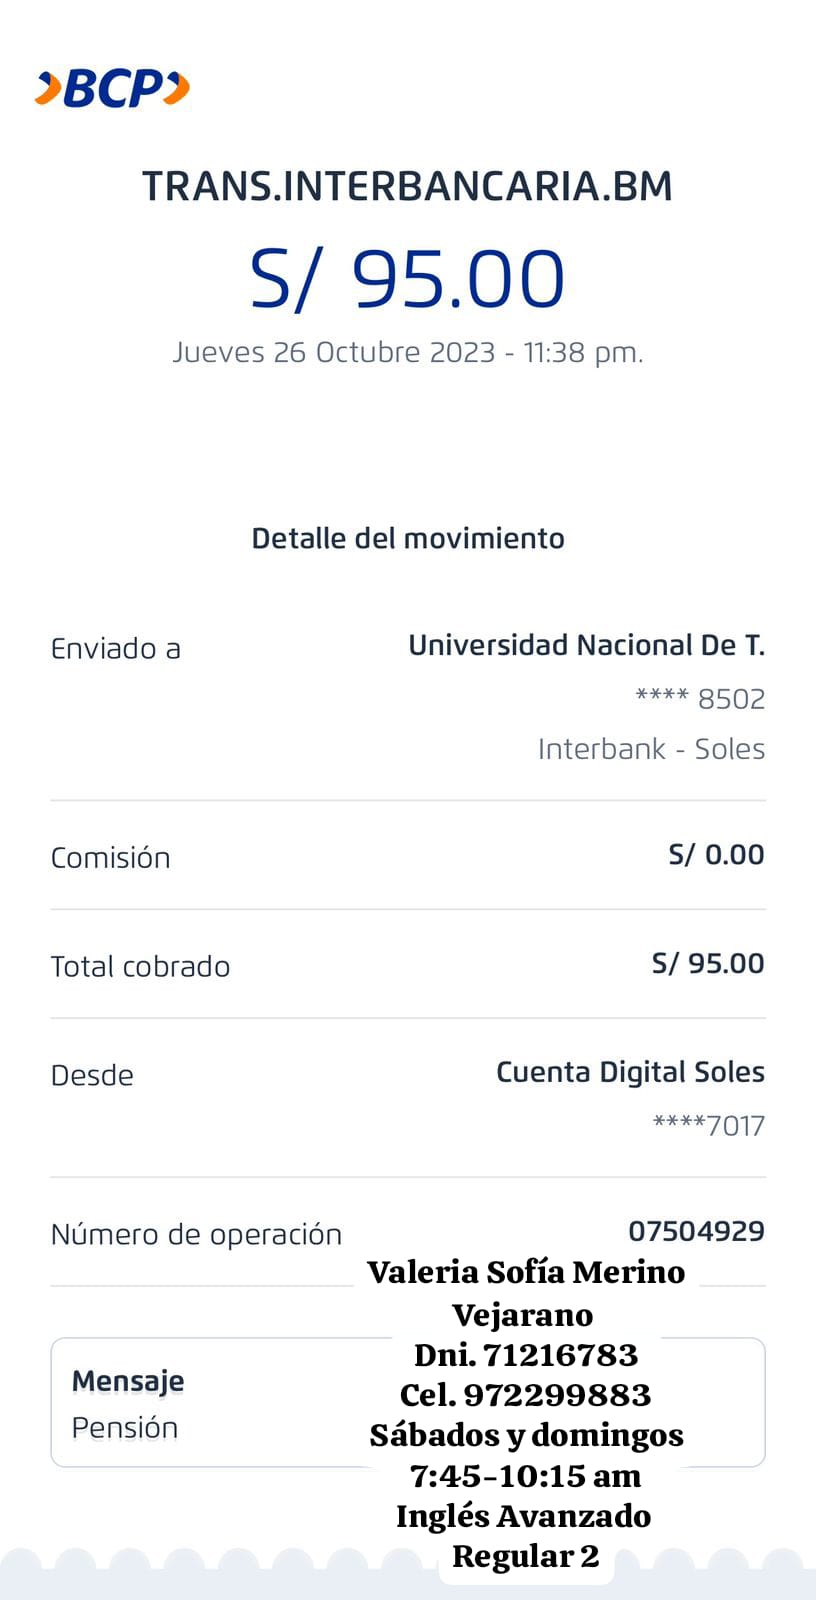This screenshot has height=1600, width=816.
Task: Click the Mensaje heading
Action: coord(128,1381)
